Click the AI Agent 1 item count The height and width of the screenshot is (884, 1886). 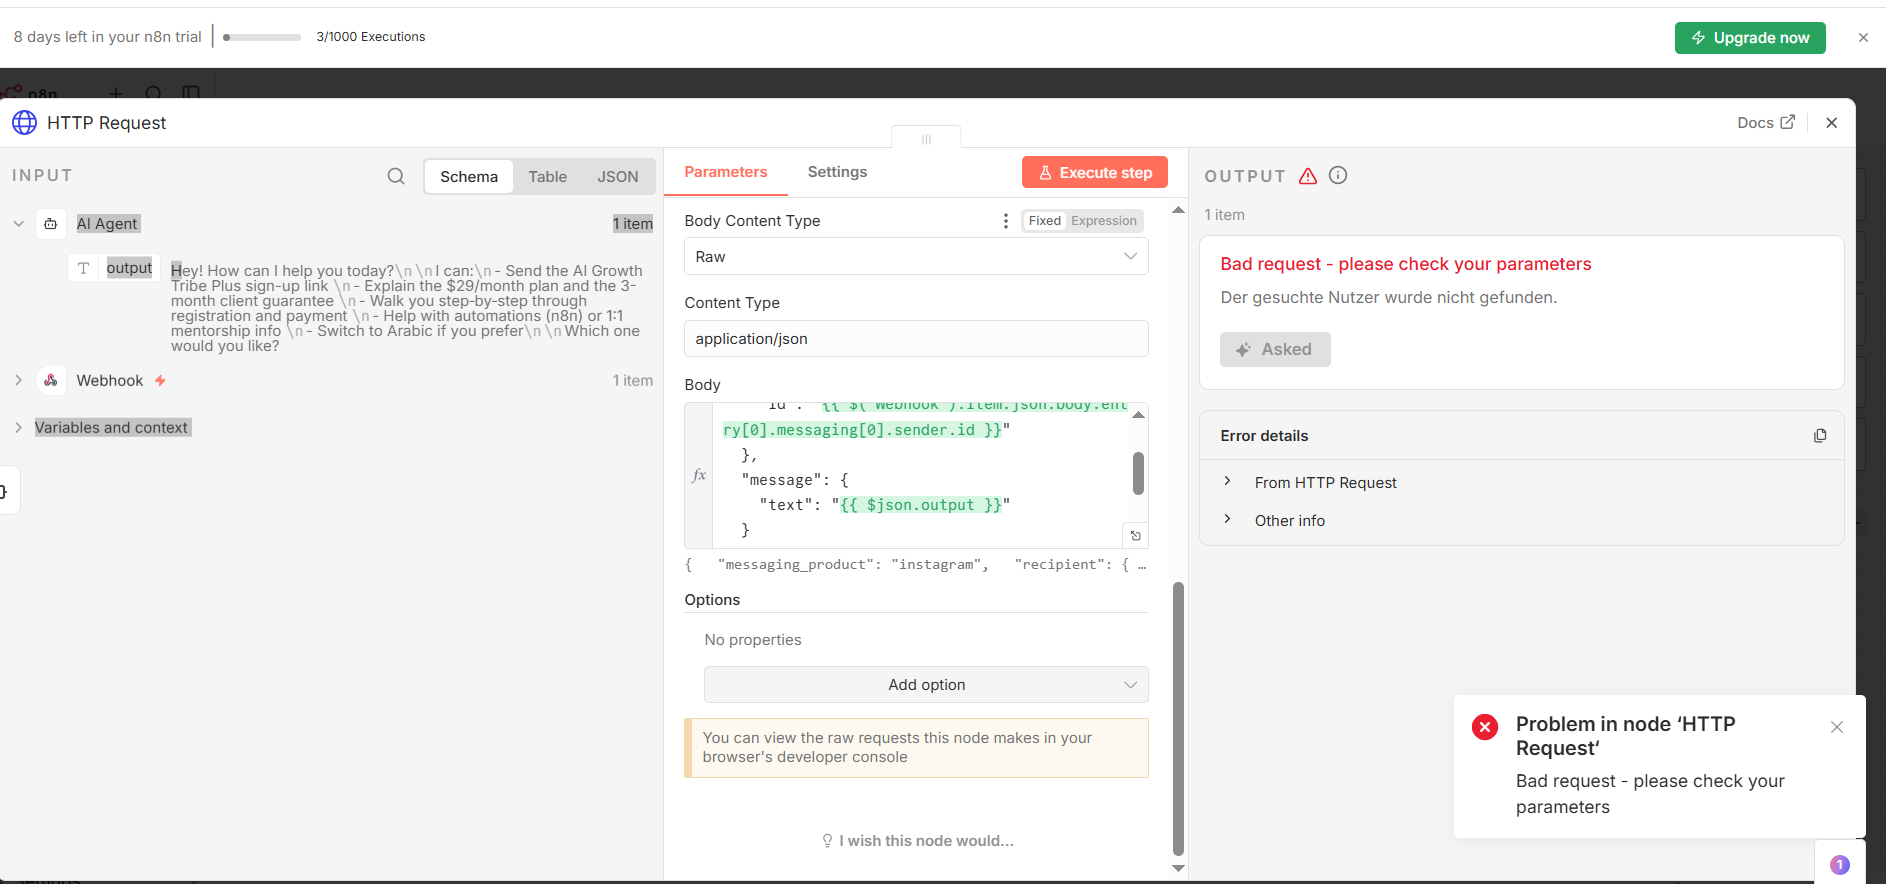[x=632, y=224]
